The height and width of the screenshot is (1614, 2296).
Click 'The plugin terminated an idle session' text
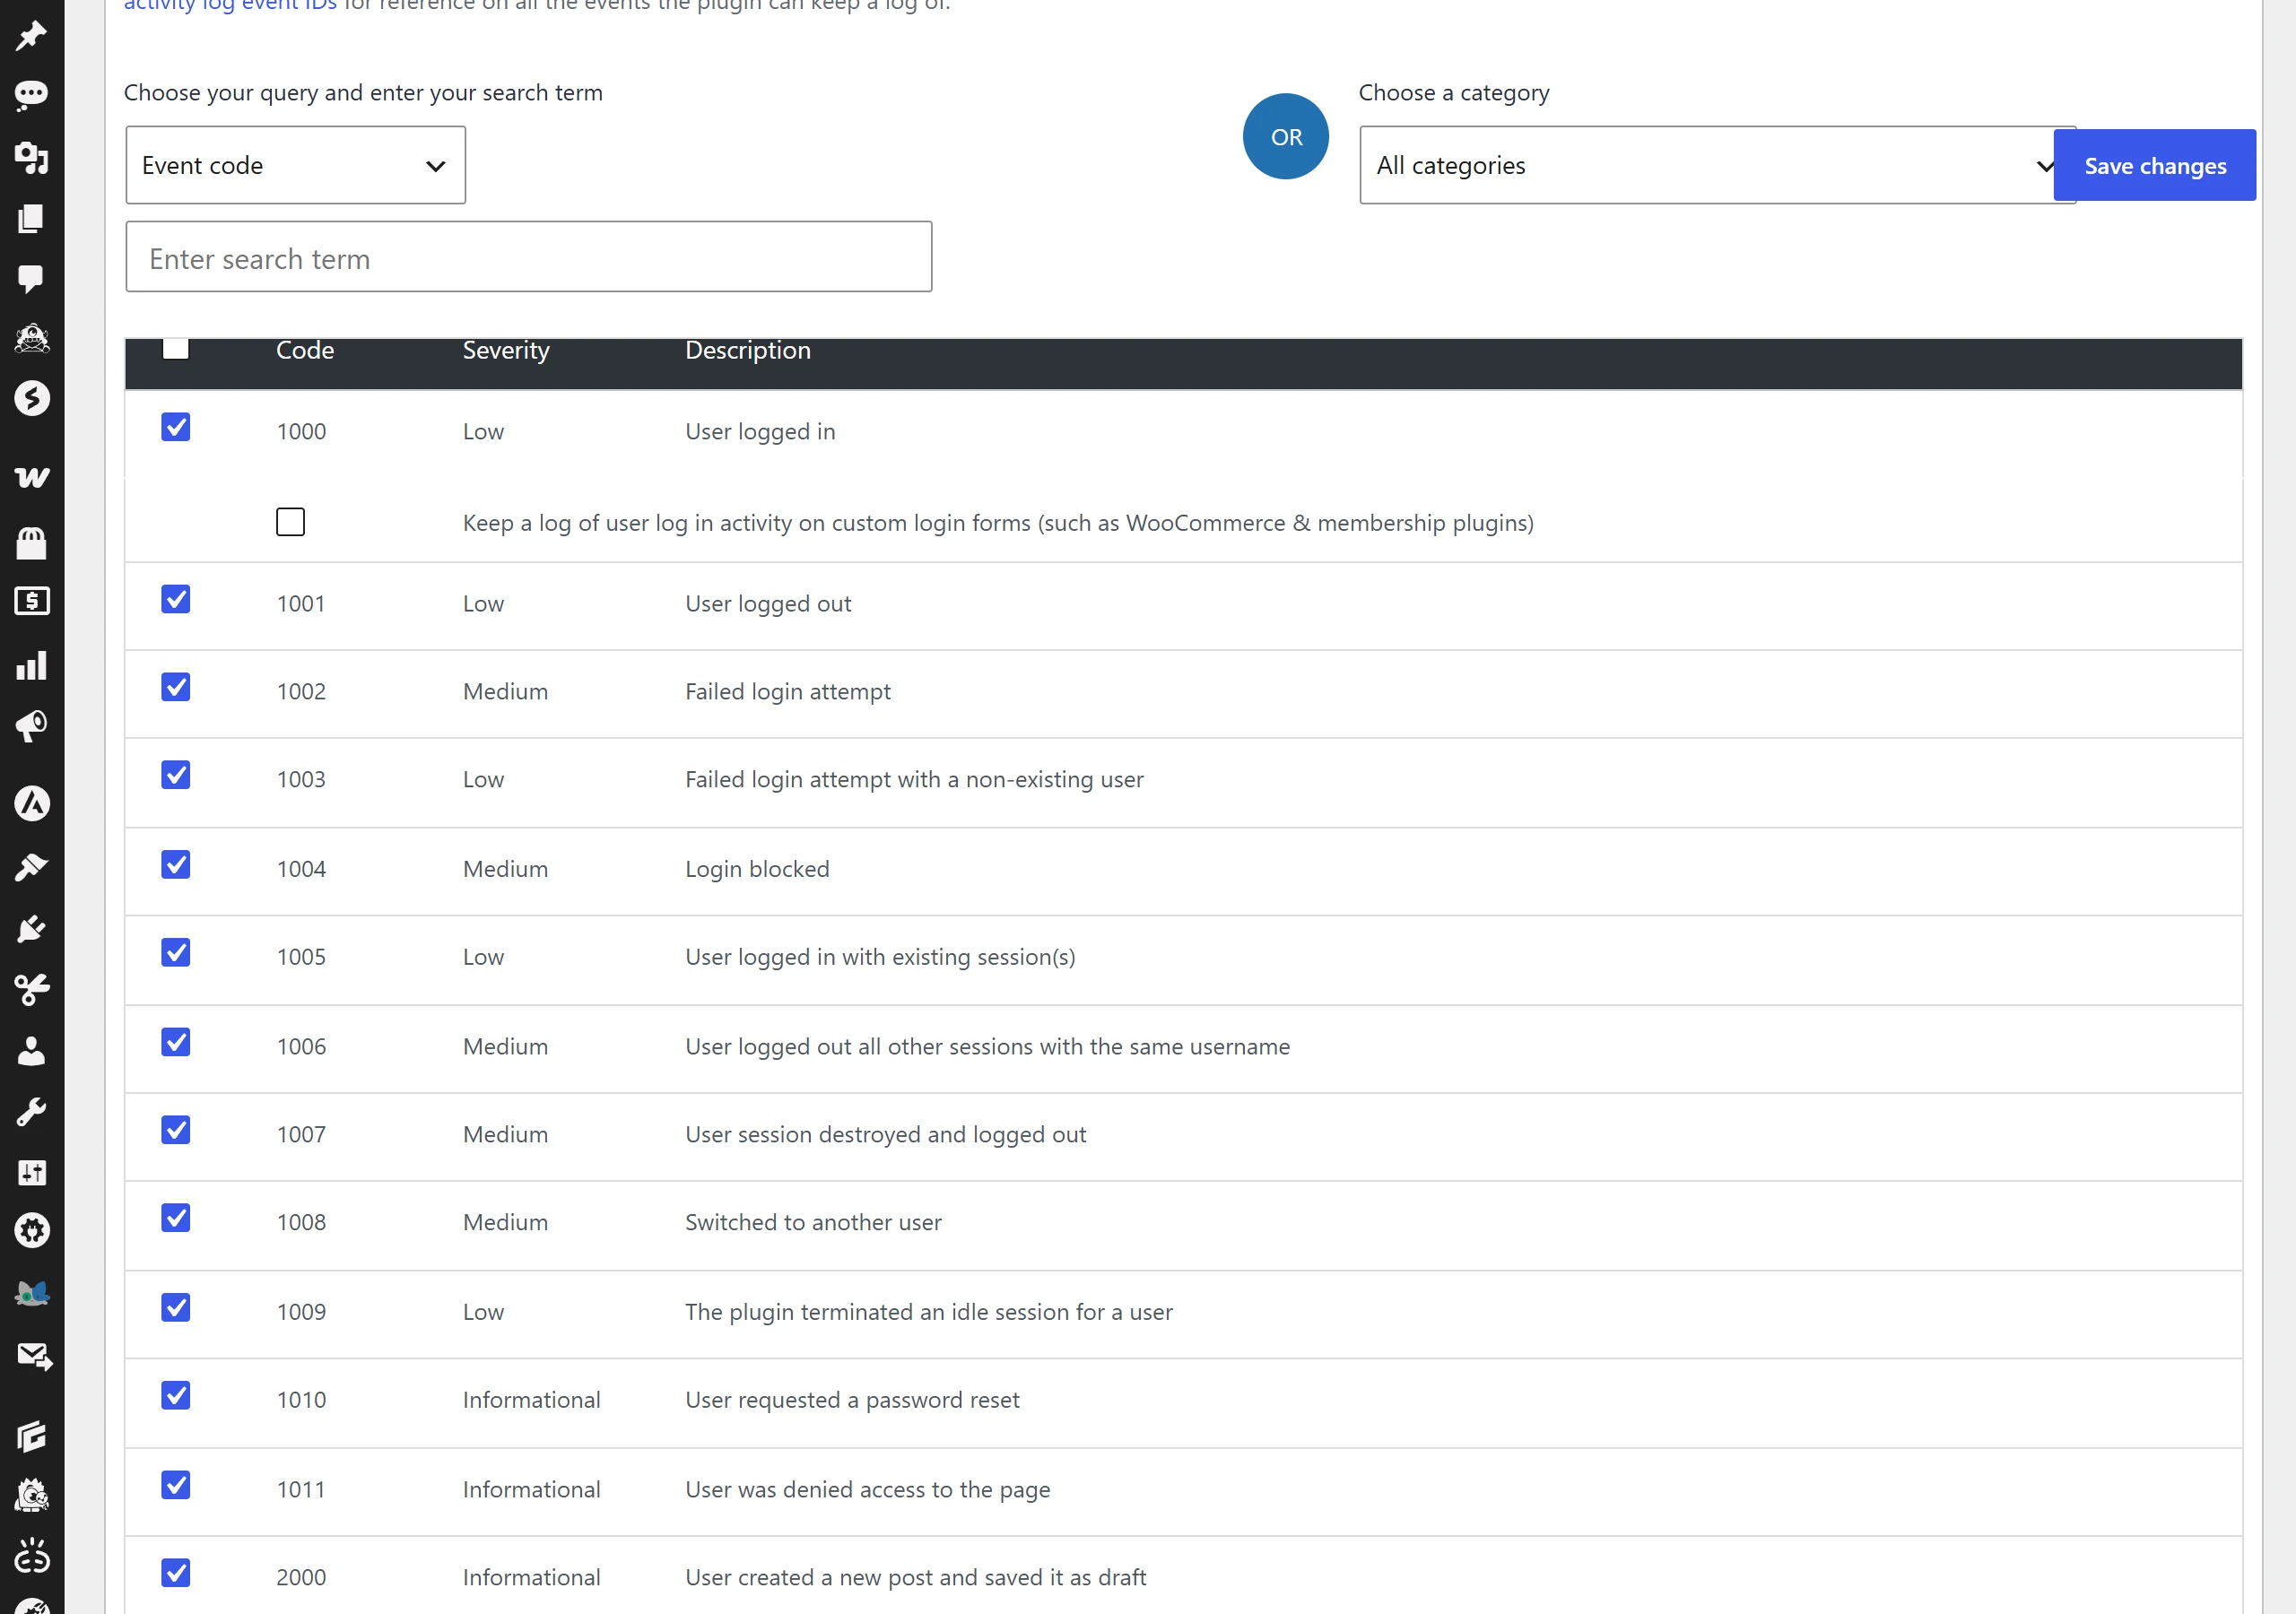point(928,1311)
